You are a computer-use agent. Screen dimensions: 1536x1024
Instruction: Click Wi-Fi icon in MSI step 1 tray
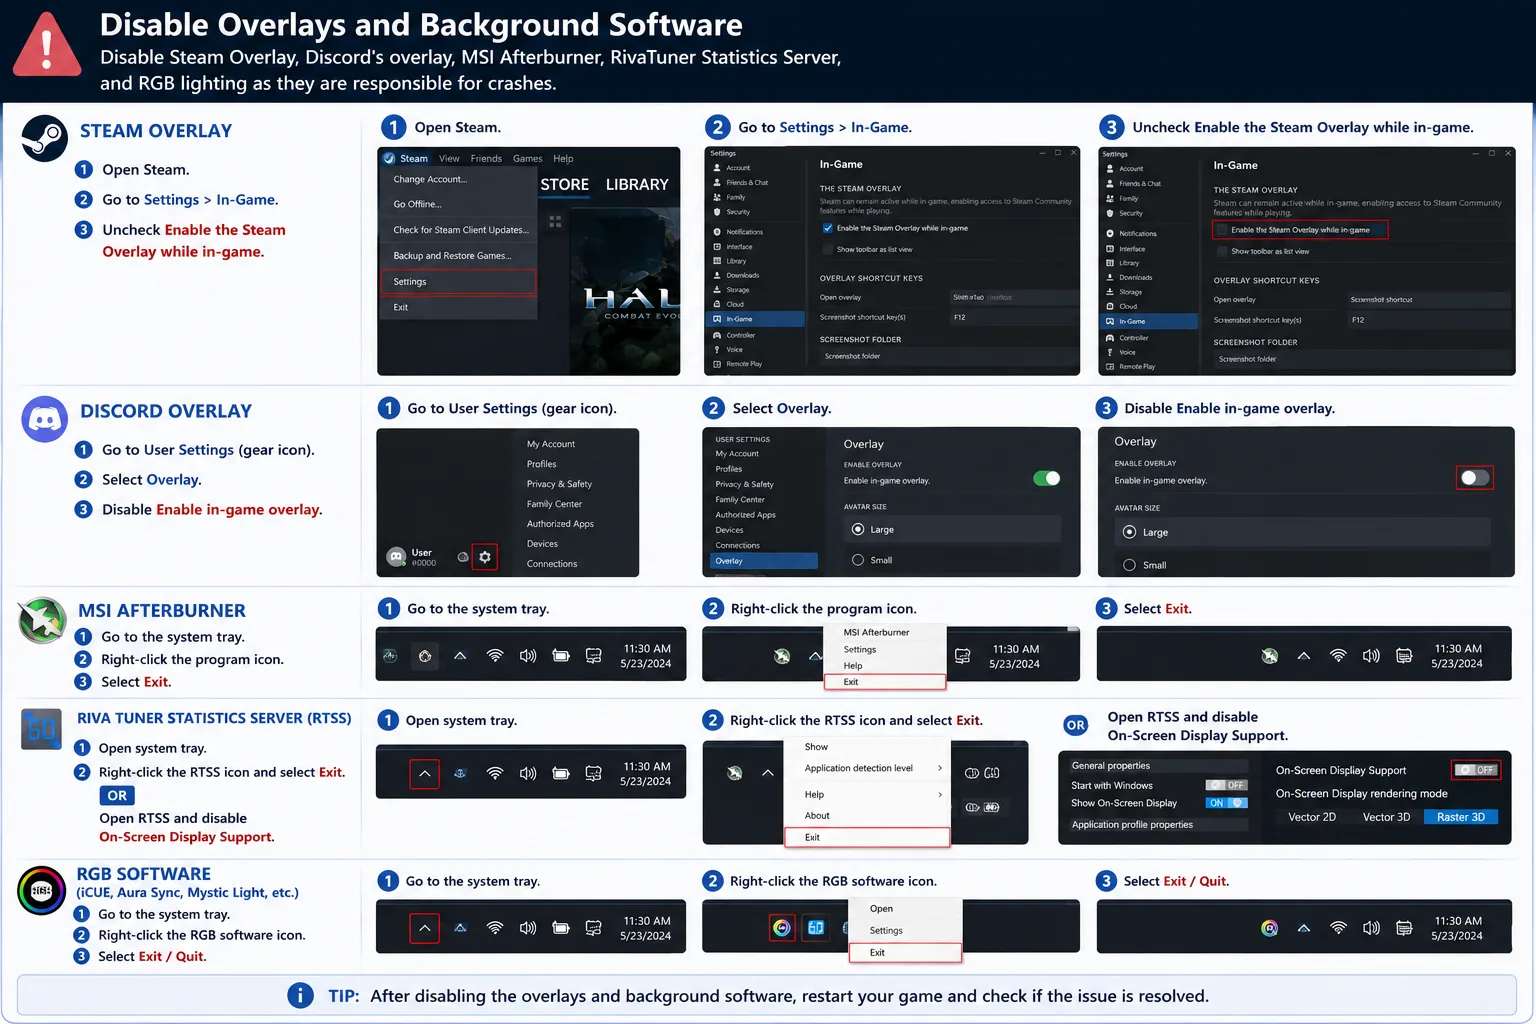494,656
